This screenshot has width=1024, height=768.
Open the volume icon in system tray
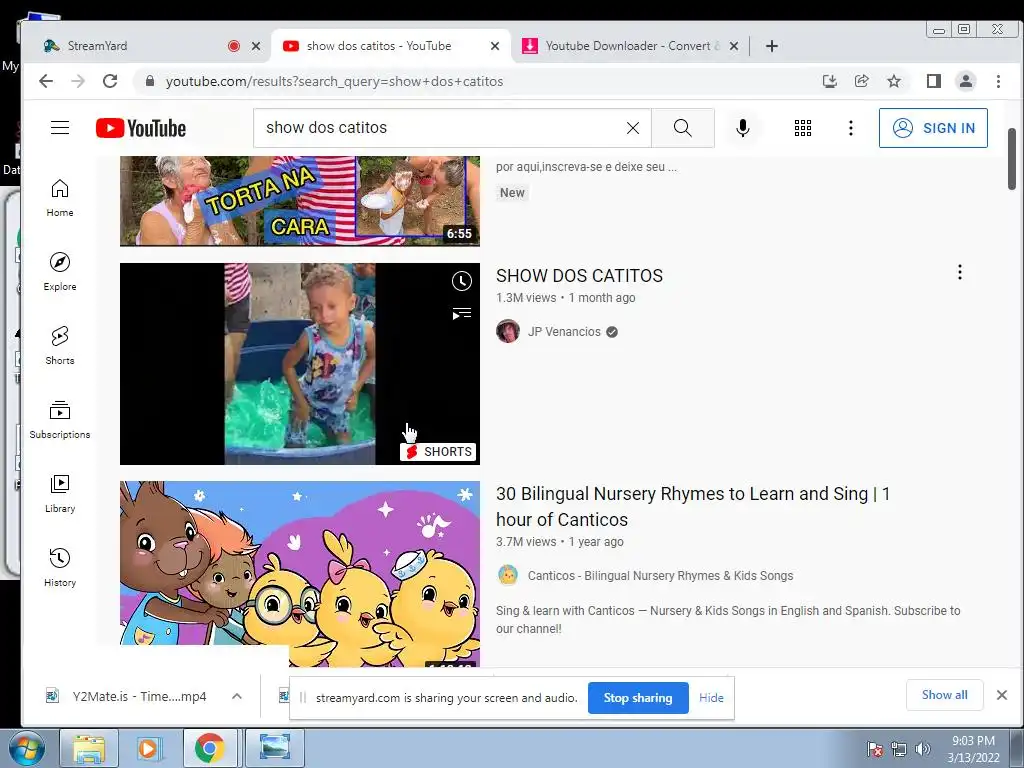point(923,749)
